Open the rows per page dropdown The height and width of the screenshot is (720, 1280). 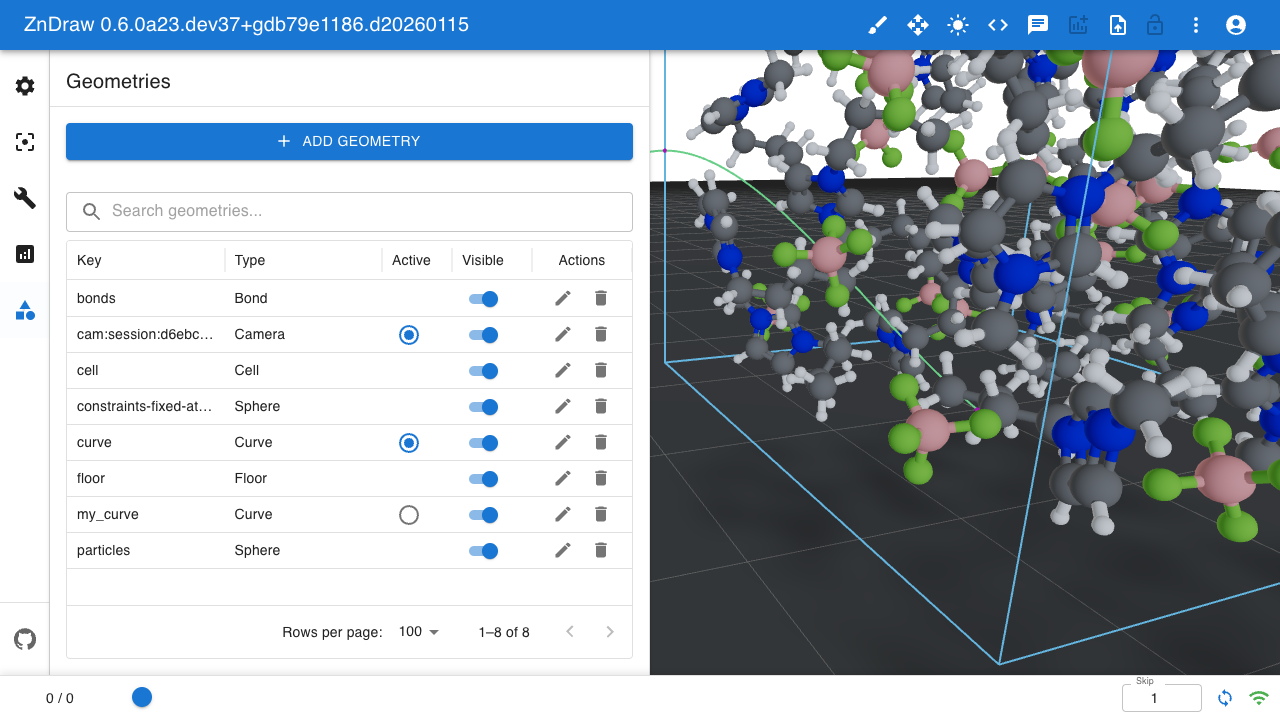coord(419,632)
